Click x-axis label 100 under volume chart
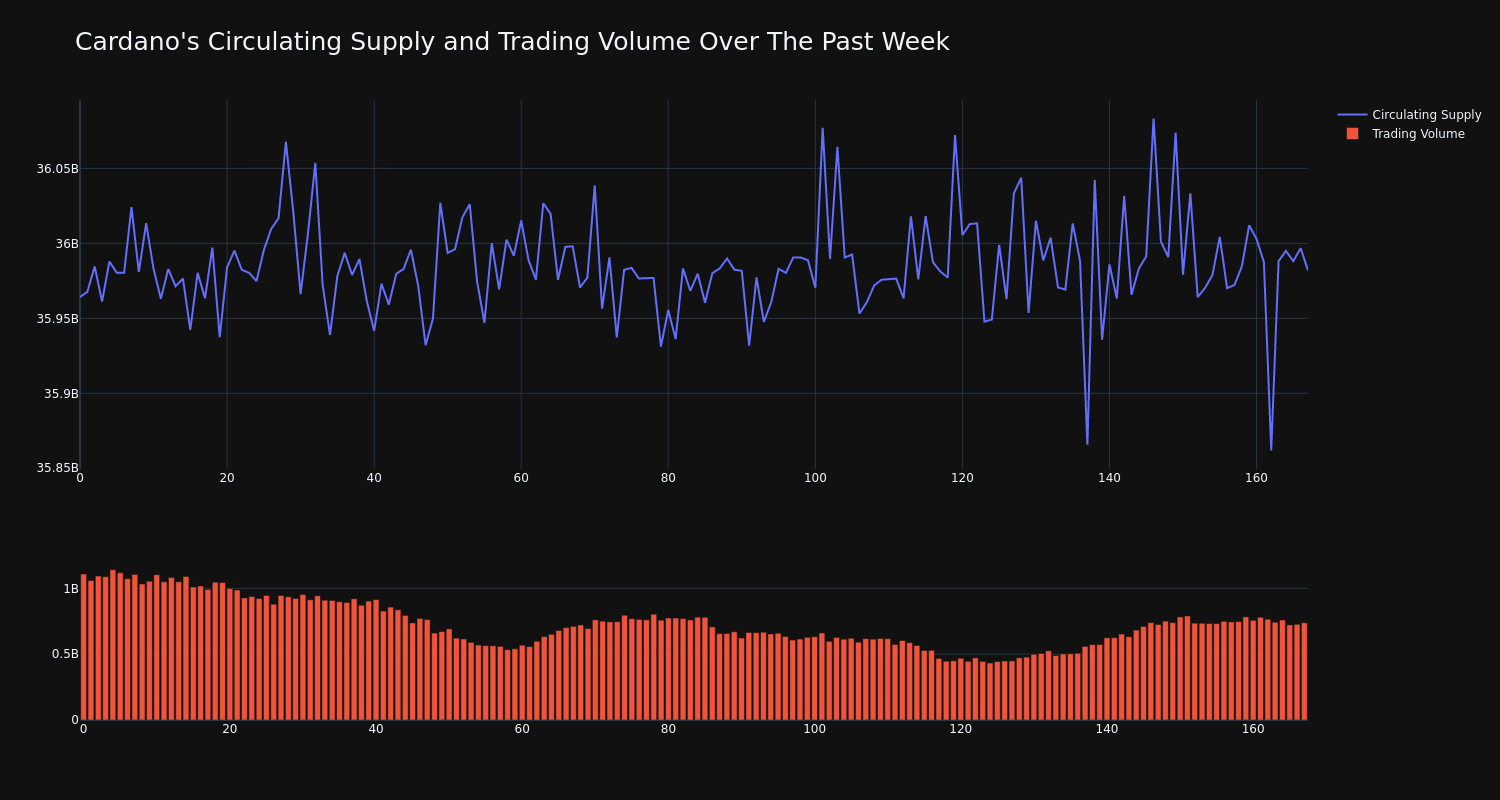This screenshot has width=1500, height=800. point(815,729)
